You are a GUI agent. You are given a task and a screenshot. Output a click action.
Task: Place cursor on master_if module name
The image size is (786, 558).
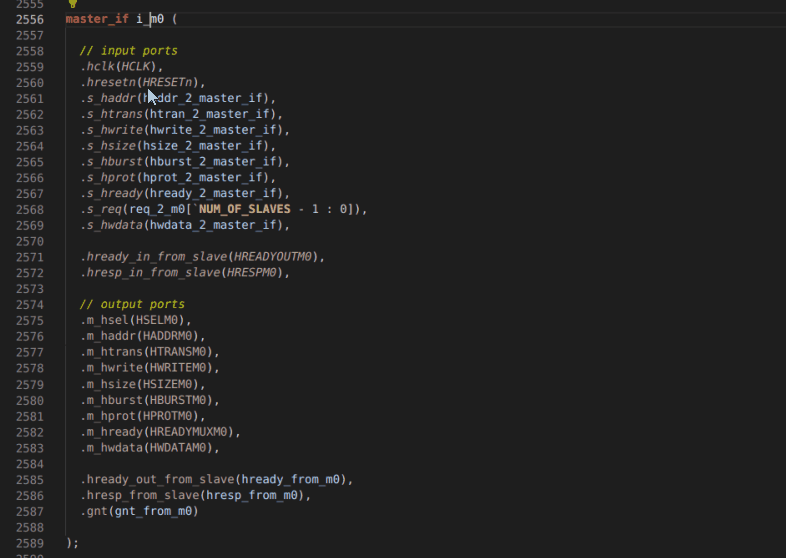click(97, 19)
